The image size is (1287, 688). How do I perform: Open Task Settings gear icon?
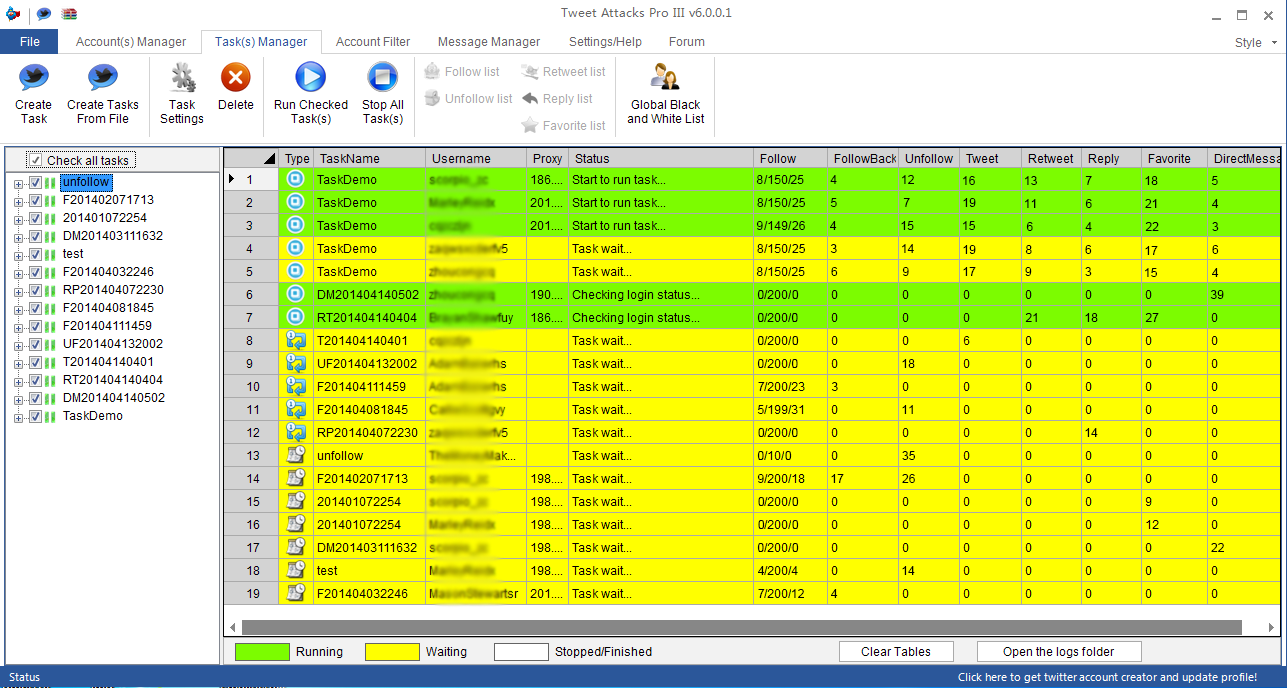pyautogui.click(x=182, y=79)
